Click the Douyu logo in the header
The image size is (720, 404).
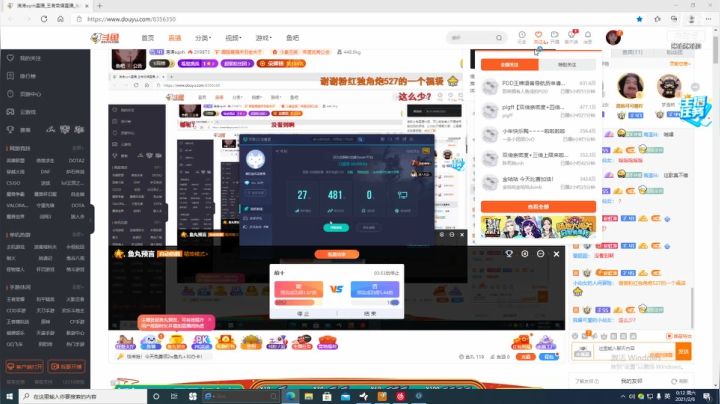[105, 38]
